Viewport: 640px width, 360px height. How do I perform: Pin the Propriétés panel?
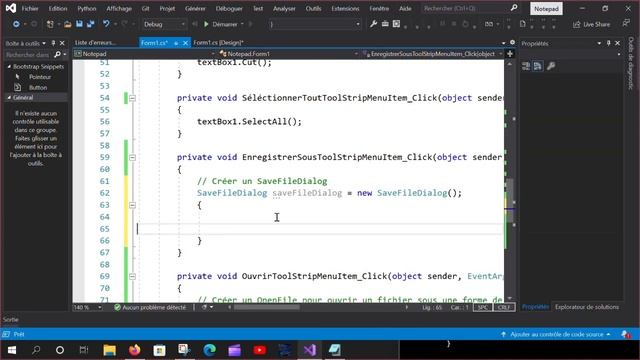[x=609, y=43]
